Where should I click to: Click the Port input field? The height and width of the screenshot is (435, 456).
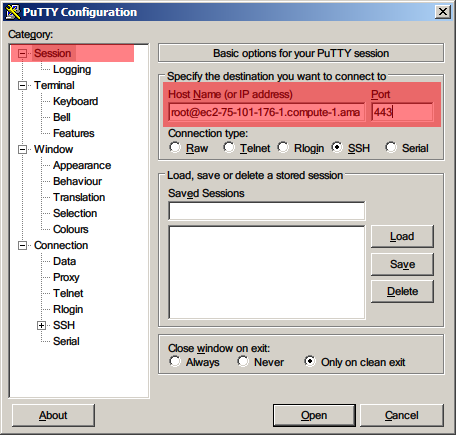[402, 112]
